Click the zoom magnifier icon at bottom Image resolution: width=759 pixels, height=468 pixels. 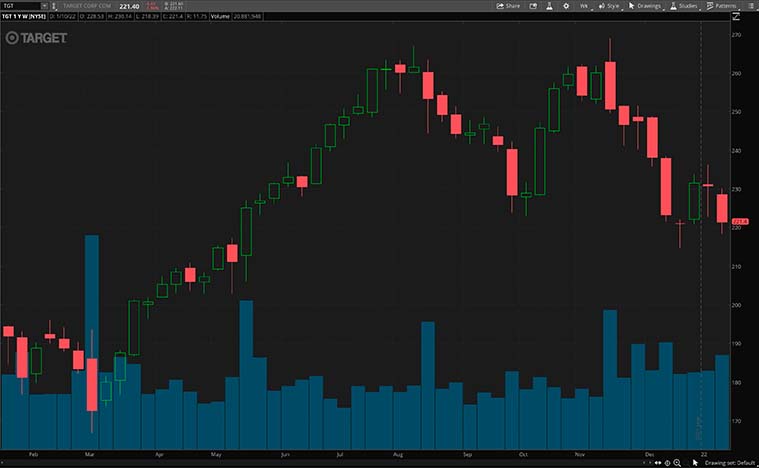point(677,463)
